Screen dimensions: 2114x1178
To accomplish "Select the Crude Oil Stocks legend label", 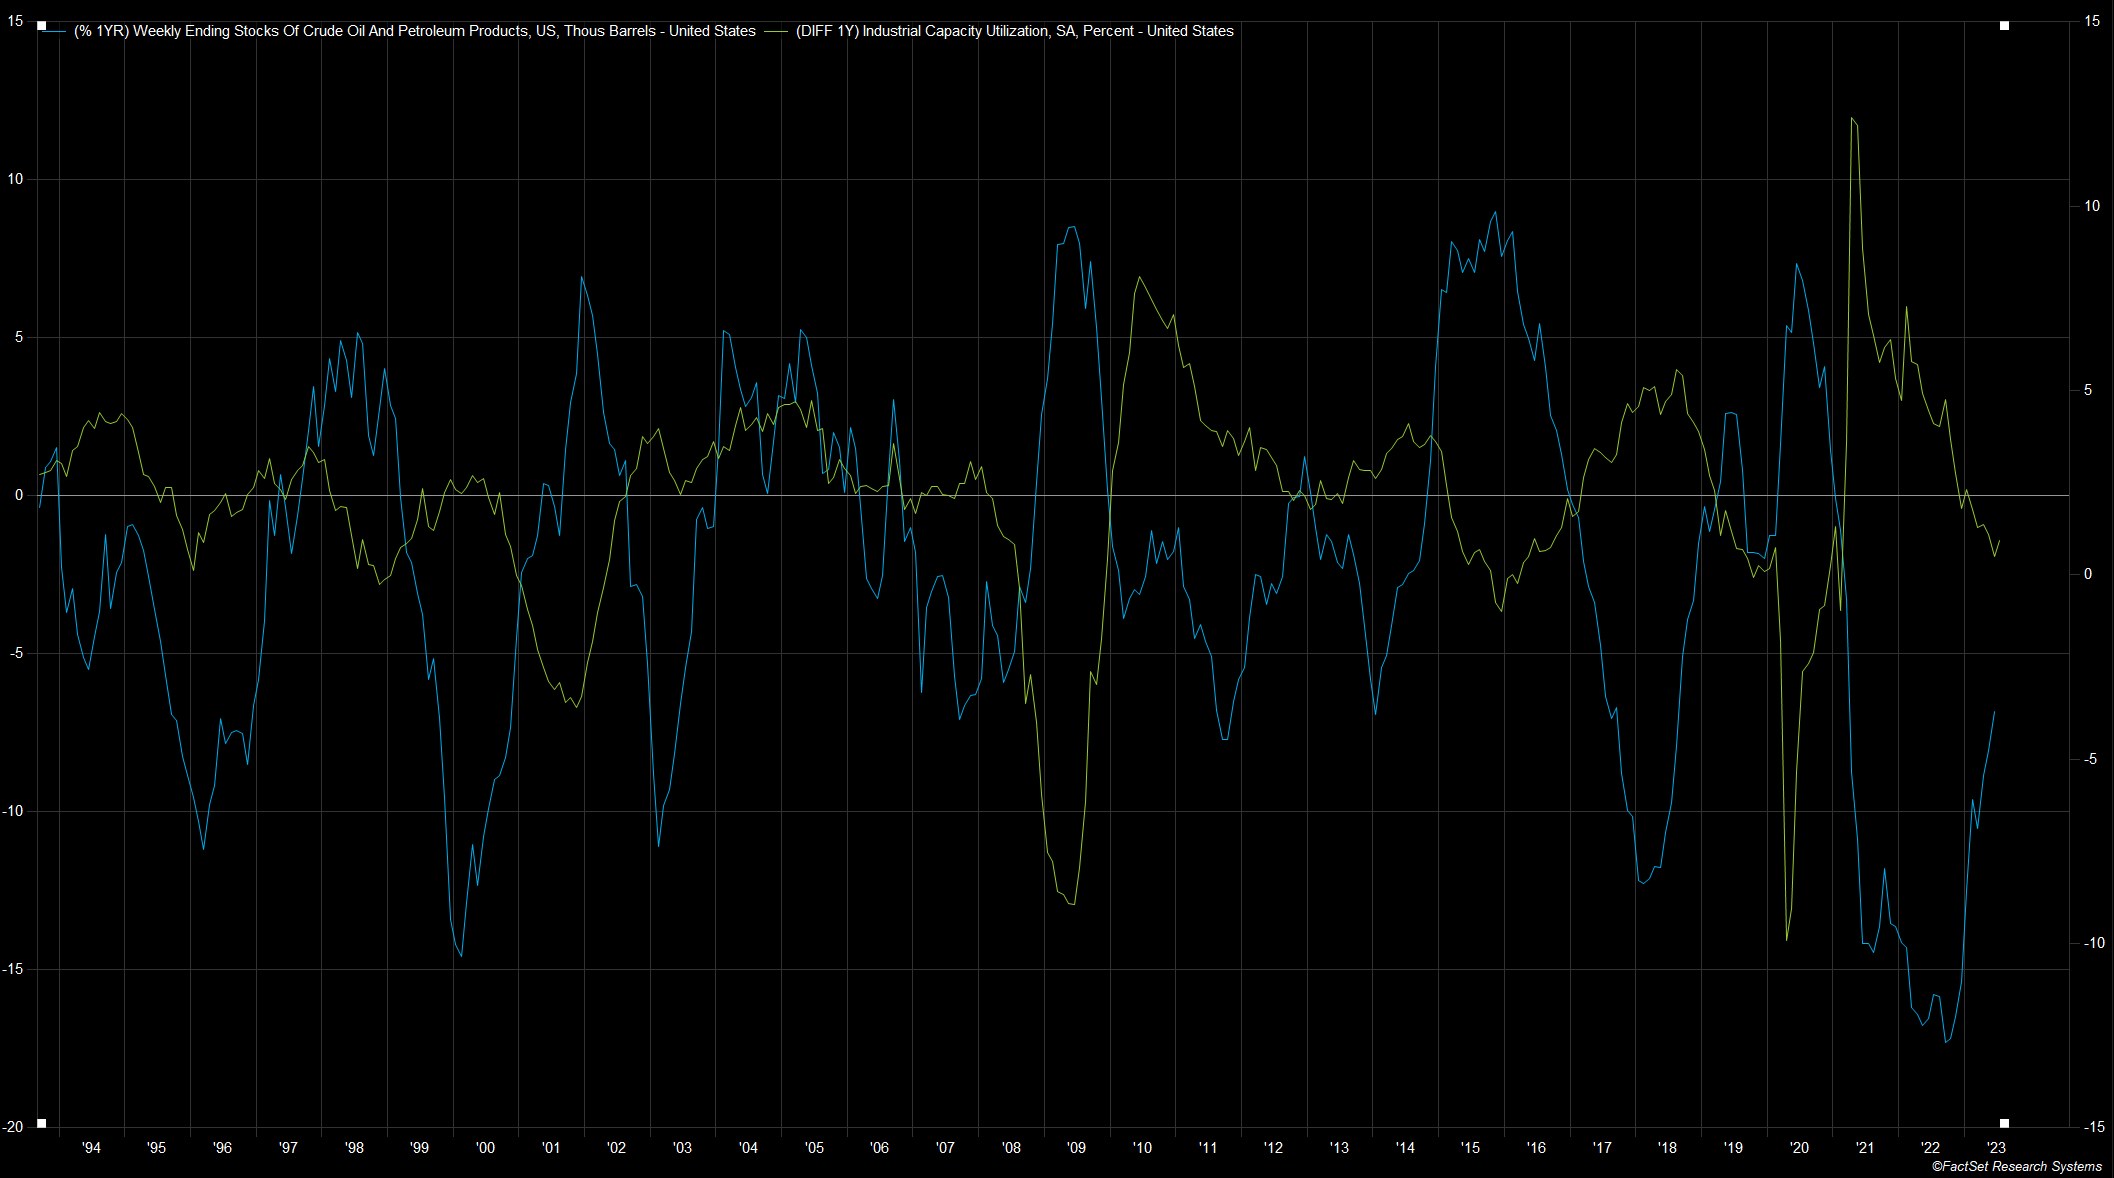I will point(414,31).
